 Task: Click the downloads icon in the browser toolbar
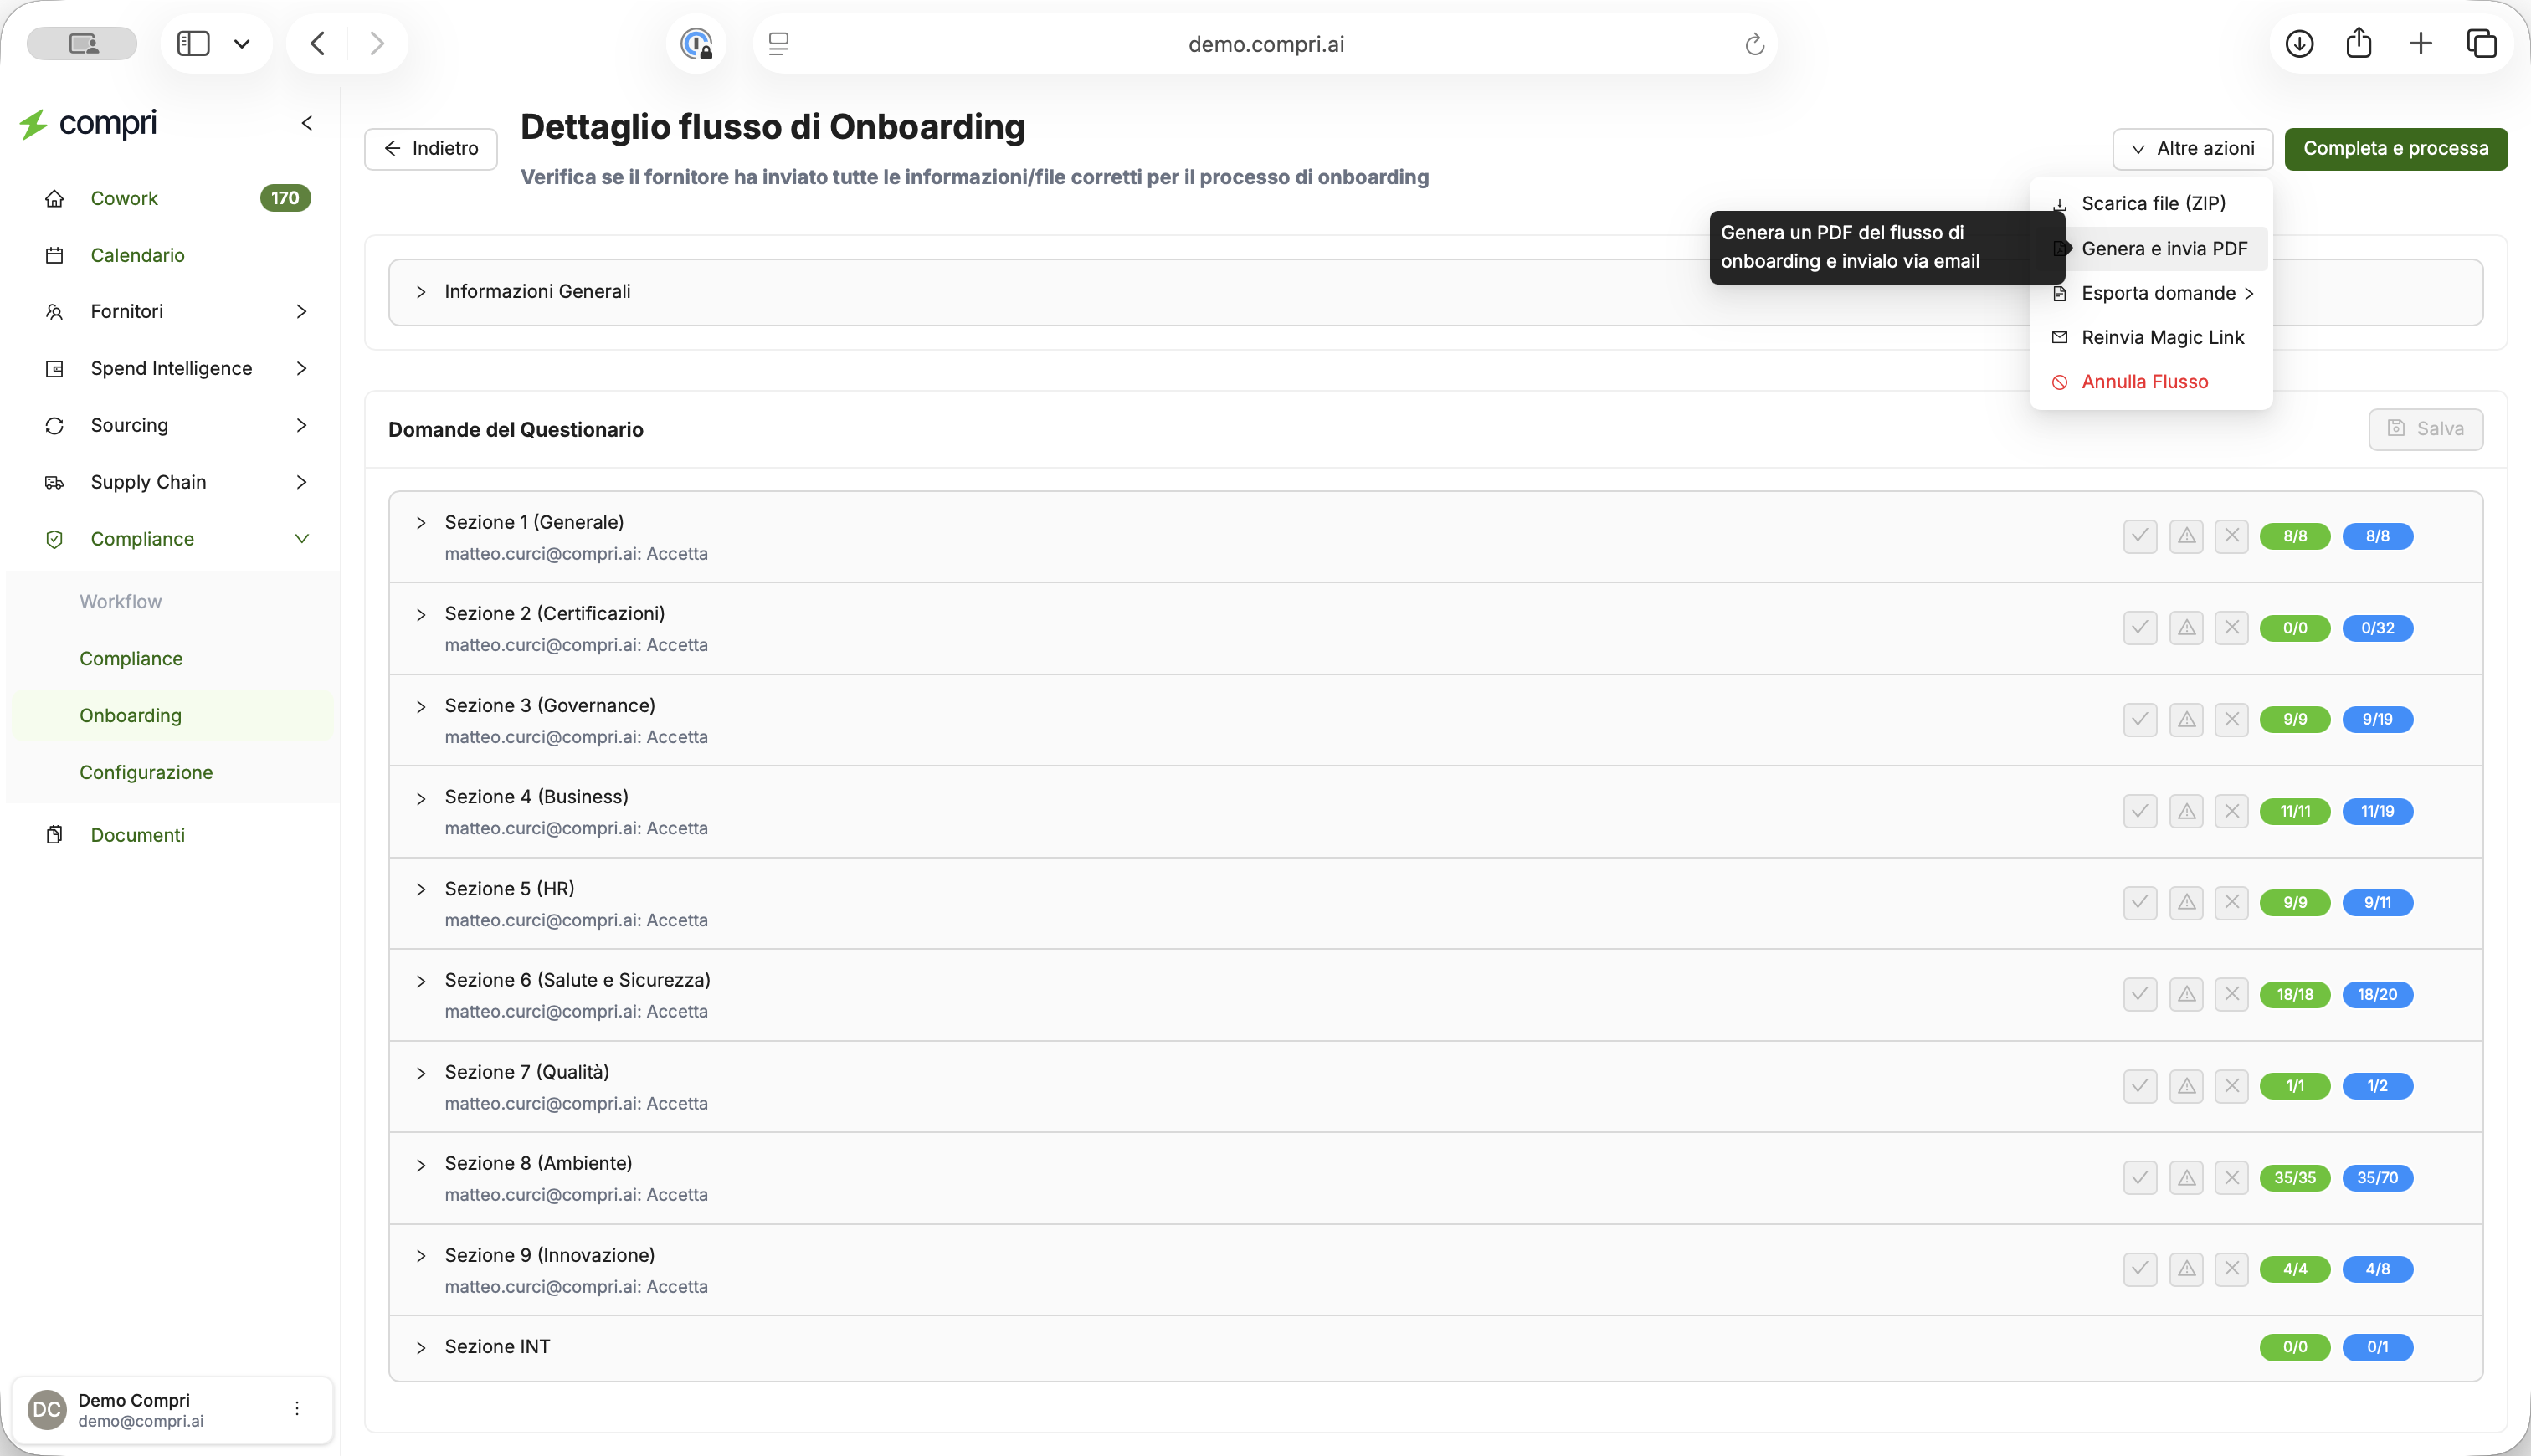2299,44
